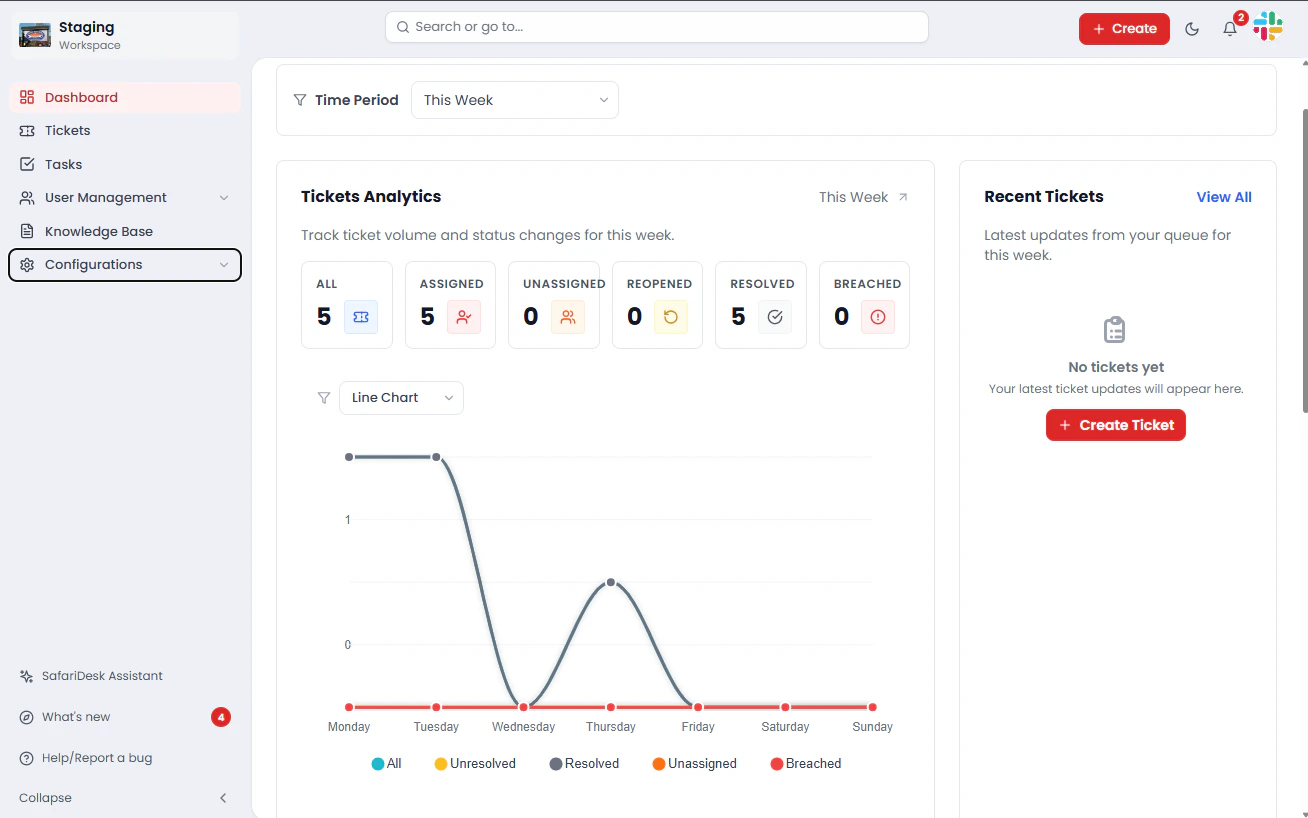Screen dimensions: 1308x818
Task: Click View All recent tickets link
Action: pyautogui.click(x=1224, y=197)
